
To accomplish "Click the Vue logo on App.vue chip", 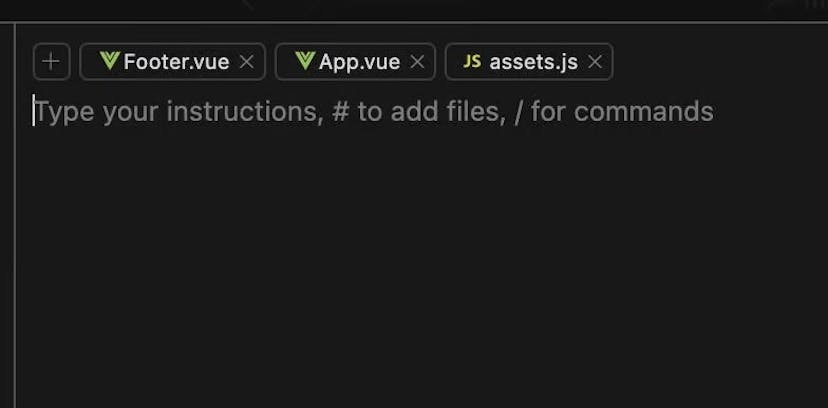I will pyautogui.click(x=305, y=62).
